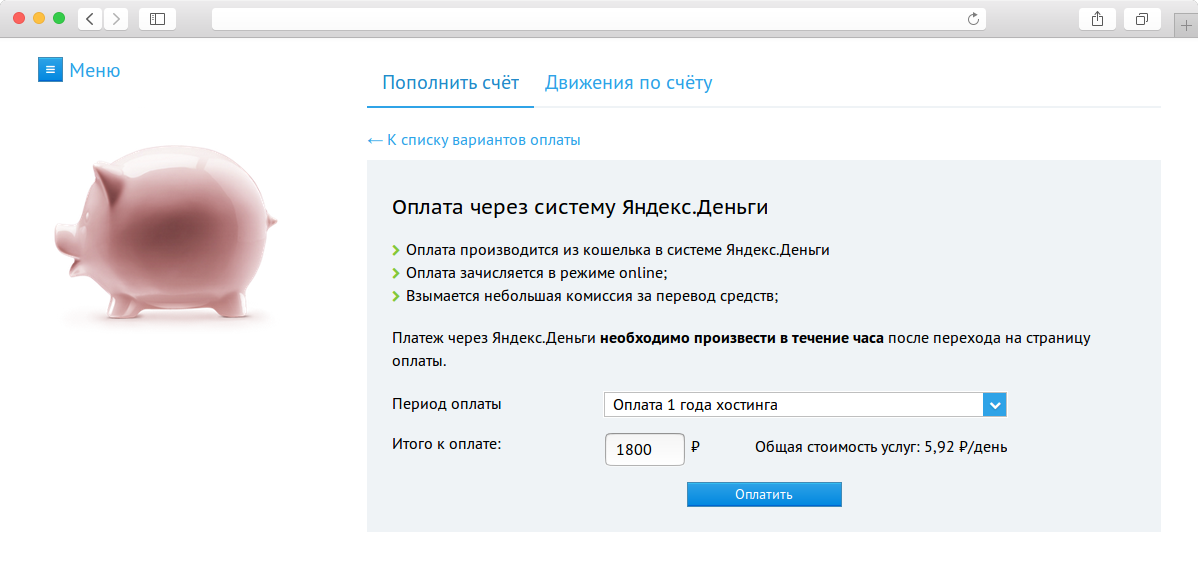Switch to the Пополнить счёт tab
The image size is (1198, 576).
point(451,83)
